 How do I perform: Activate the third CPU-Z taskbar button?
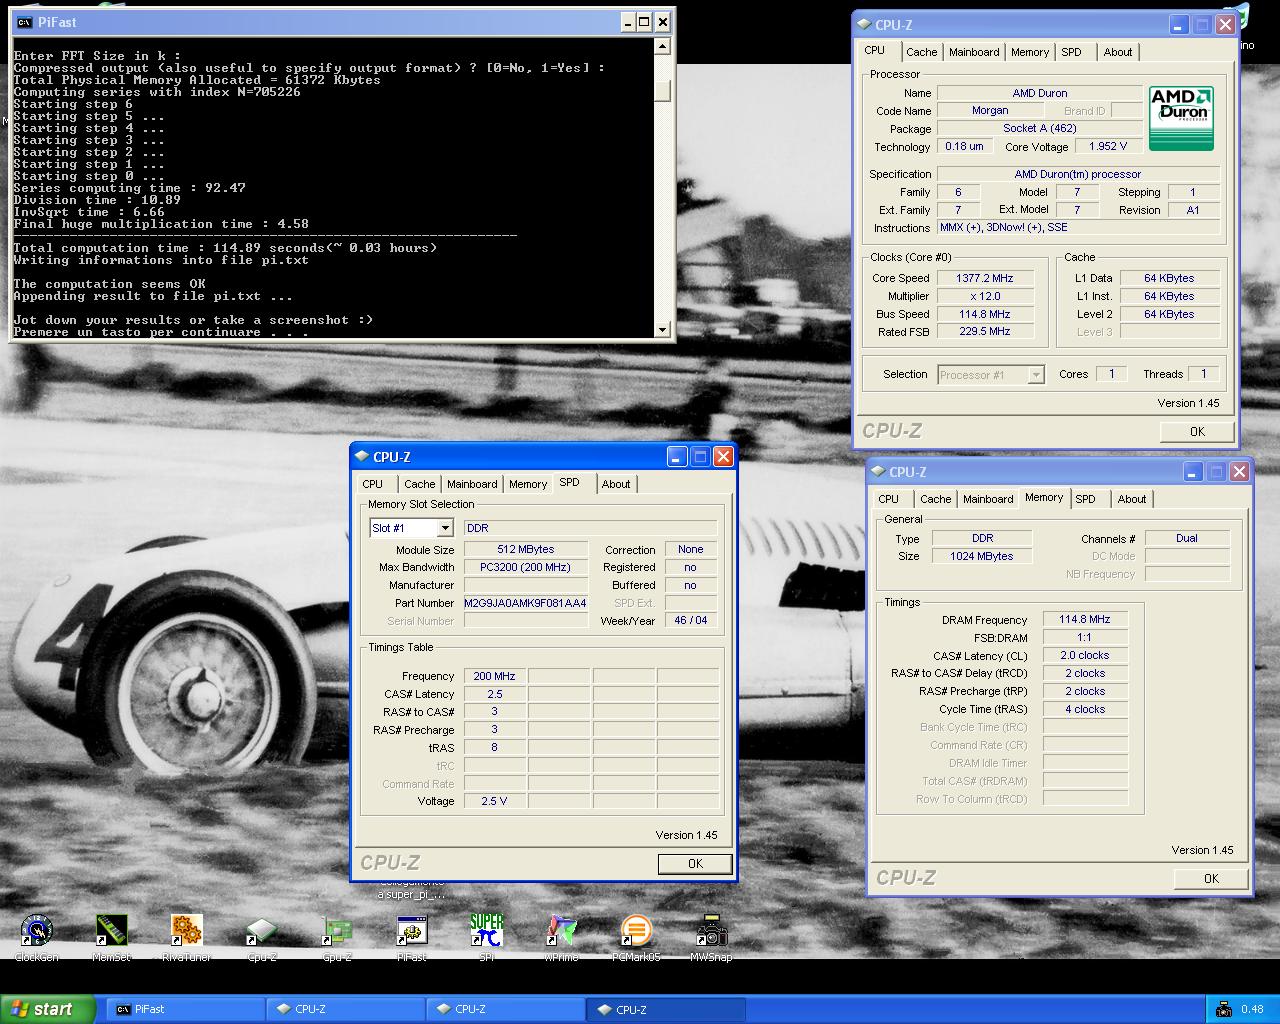pos(667,1009)
